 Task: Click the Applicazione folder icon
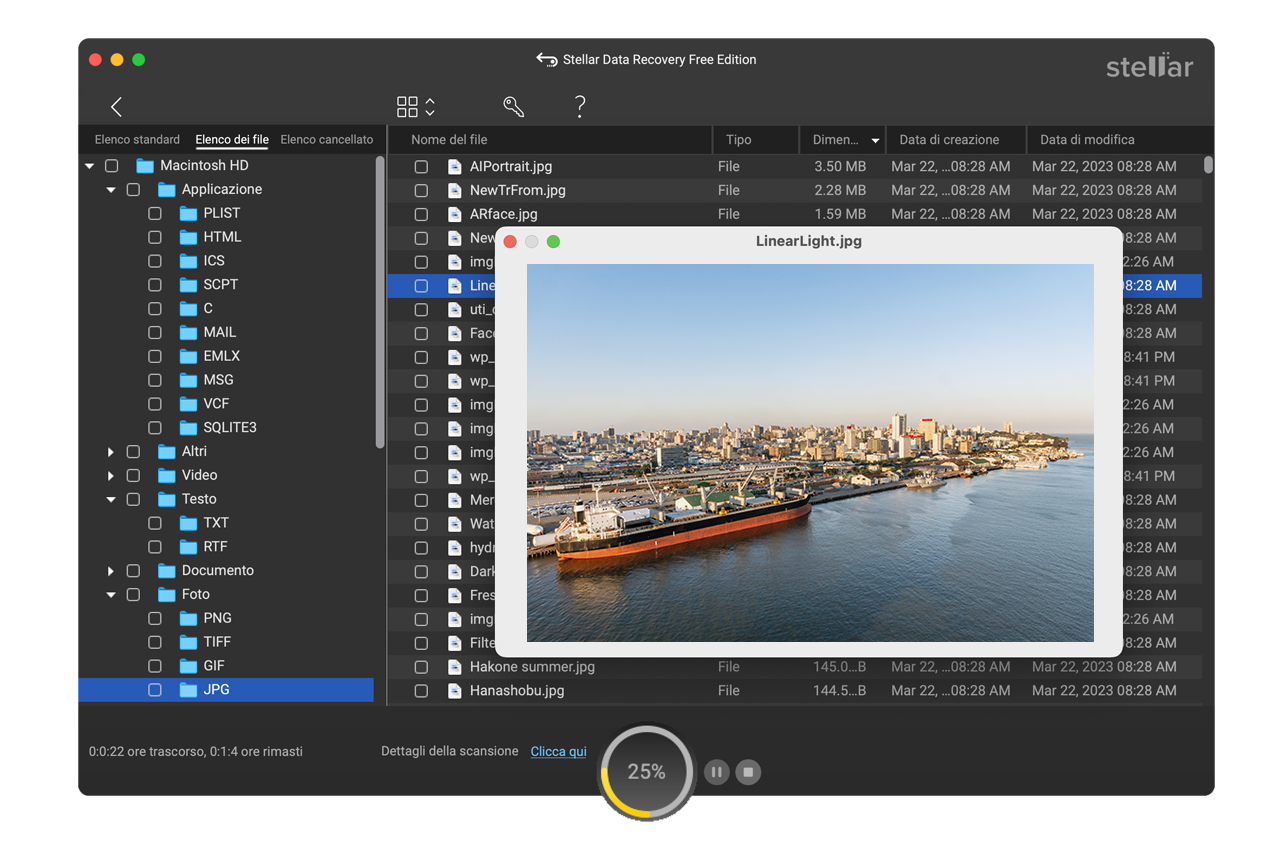tap(166, 190)
